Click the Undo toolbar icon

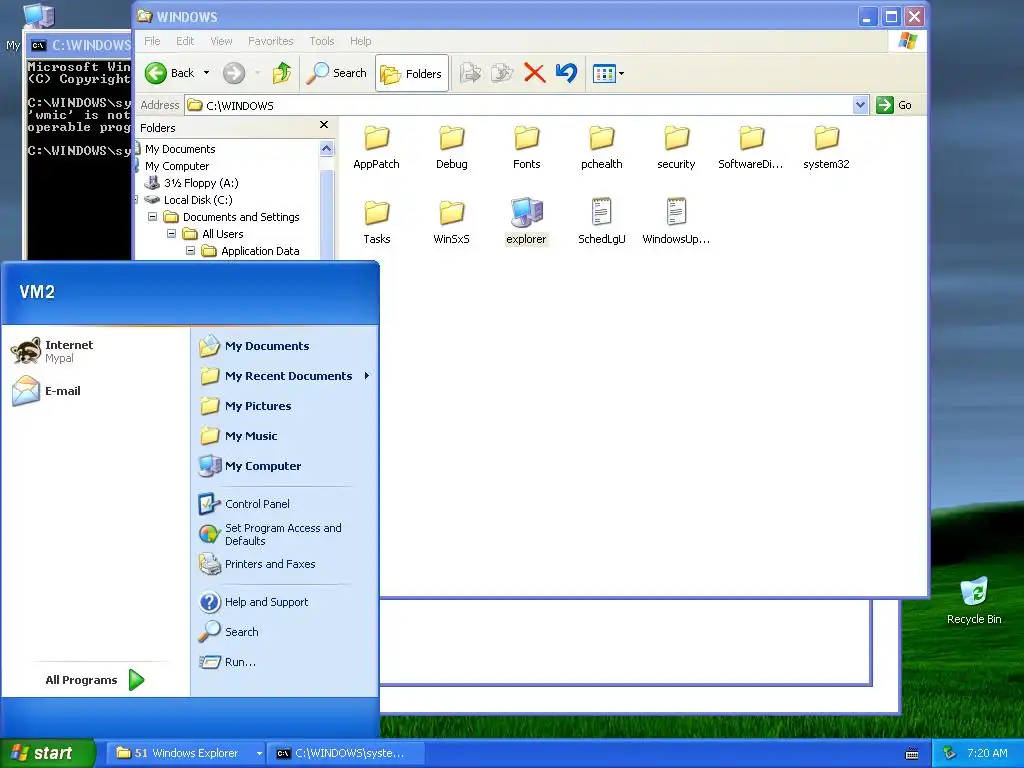pyautogui.click(x=566, y=73)
